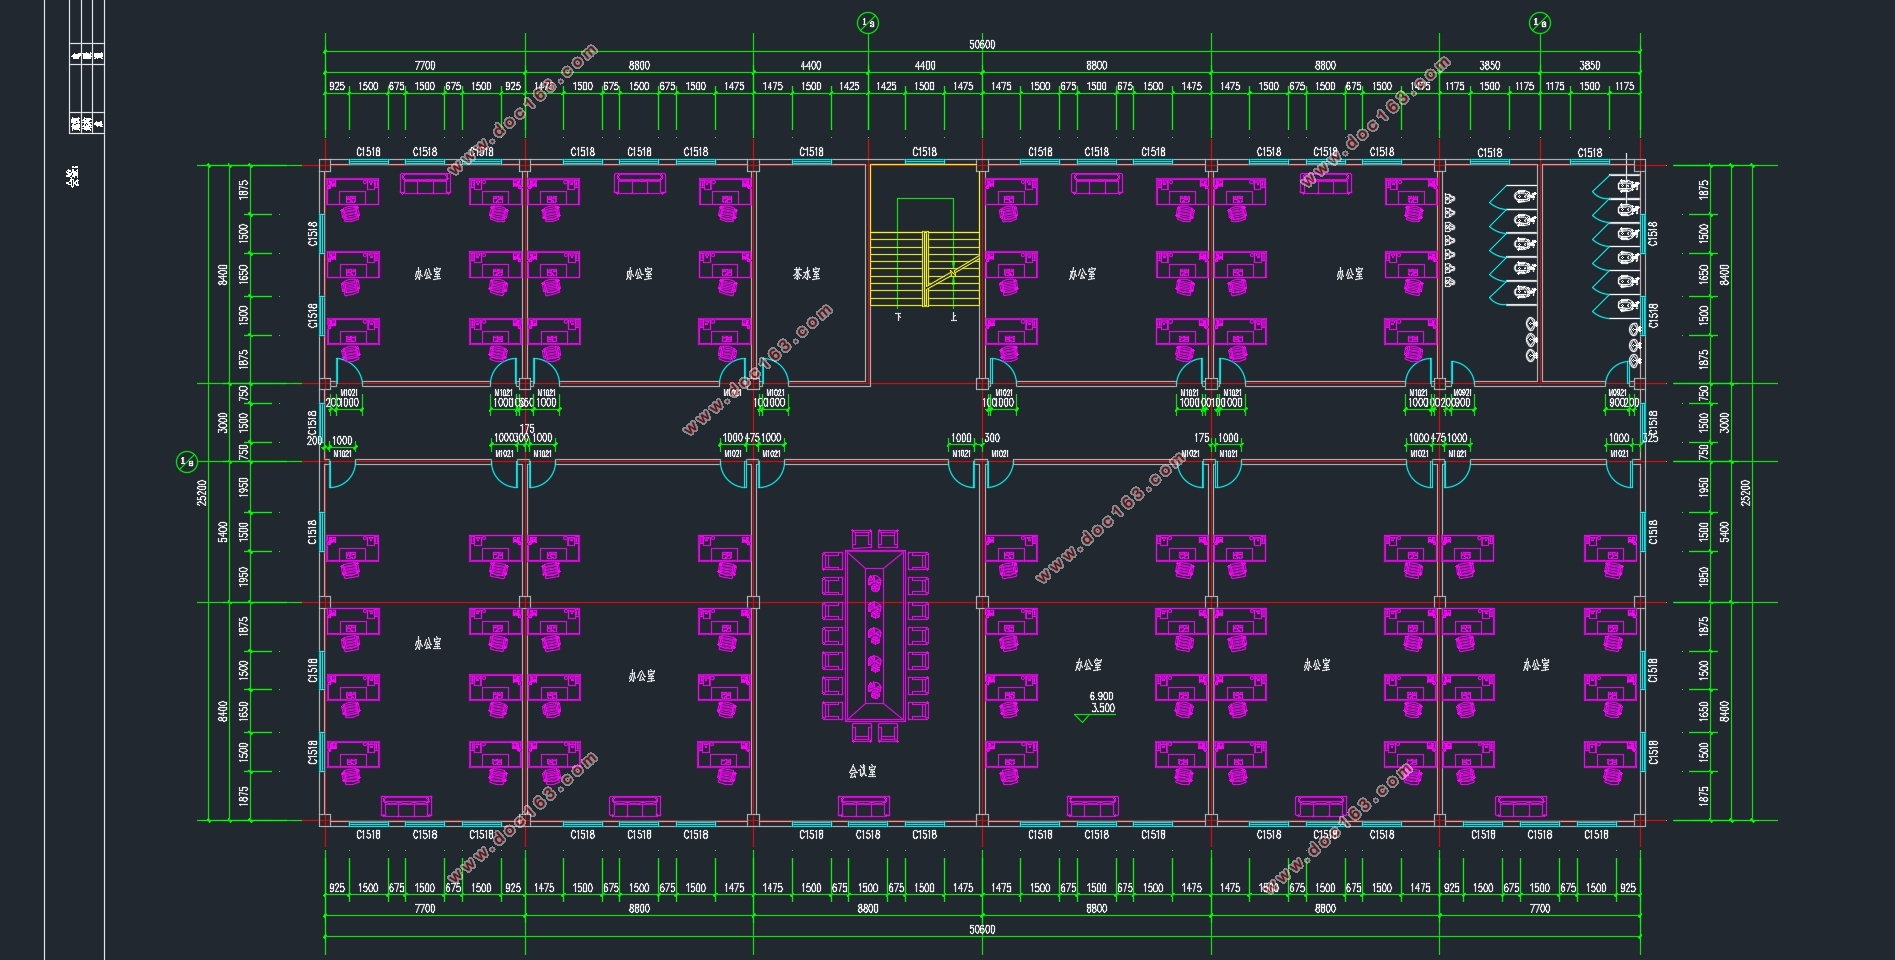Image resolution: width=1895 pixels, height=960 pixels.
Task: Click the 会议室 room label
Action: click(x=862, y=771)
